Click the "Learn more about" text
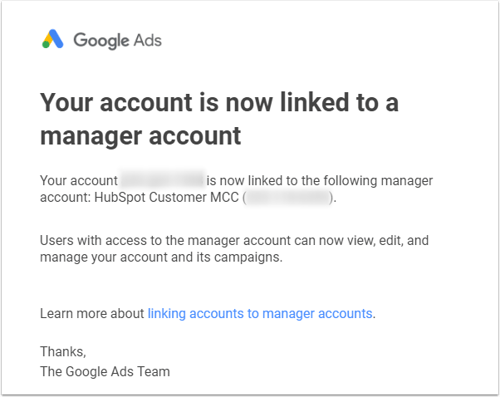This screenshot has height=397, width=500. [x=92, y=313]
